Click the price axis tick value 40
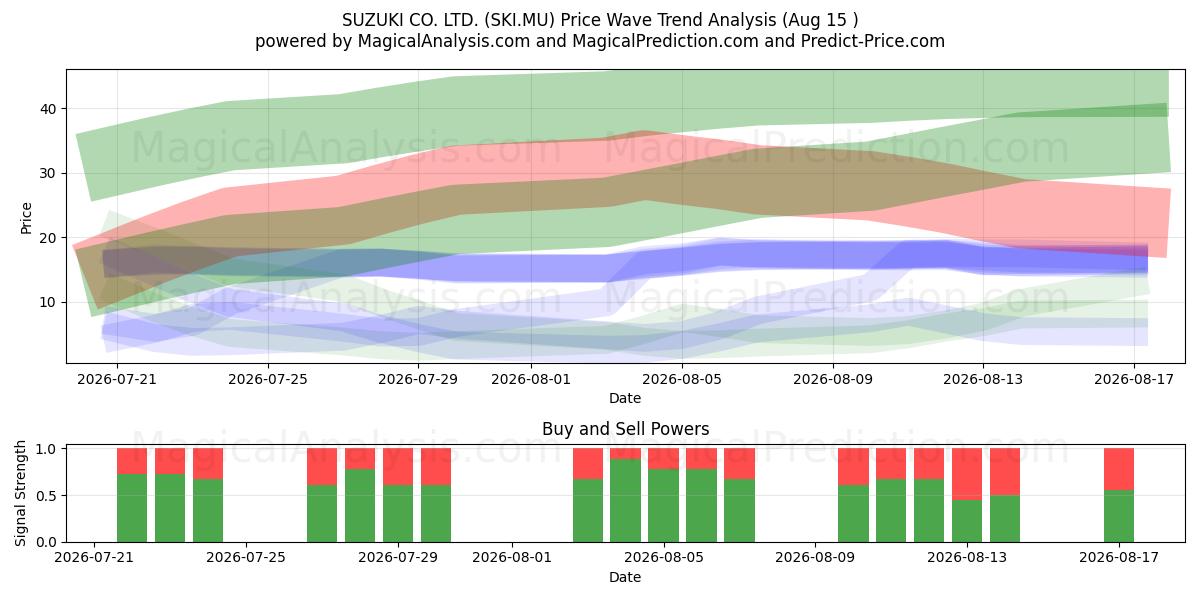Viewport: 1200px width, 600px height. 51,109
